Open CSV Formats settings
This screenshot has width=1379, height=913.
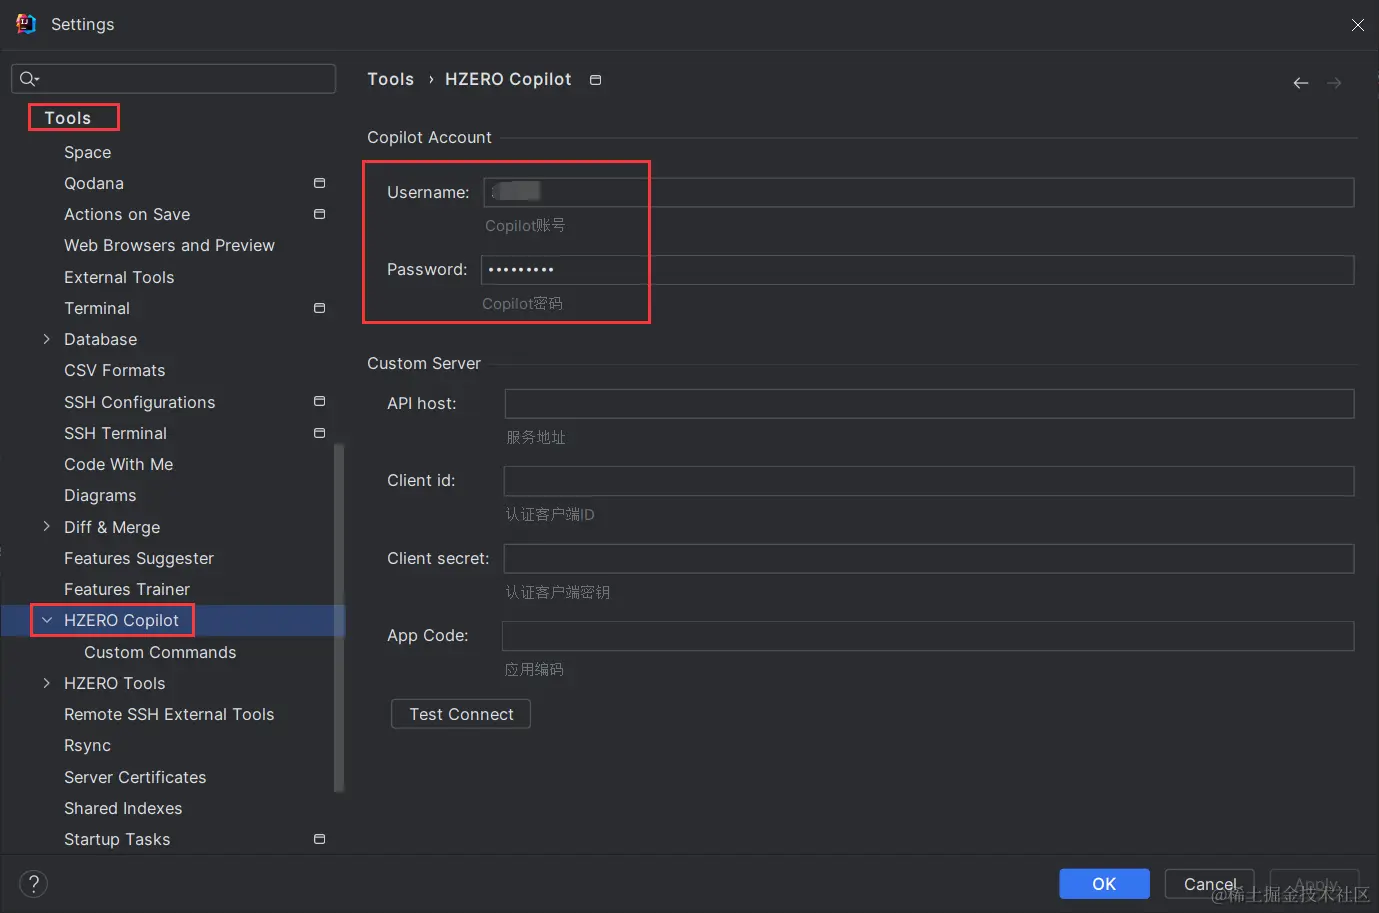point(115,370)
